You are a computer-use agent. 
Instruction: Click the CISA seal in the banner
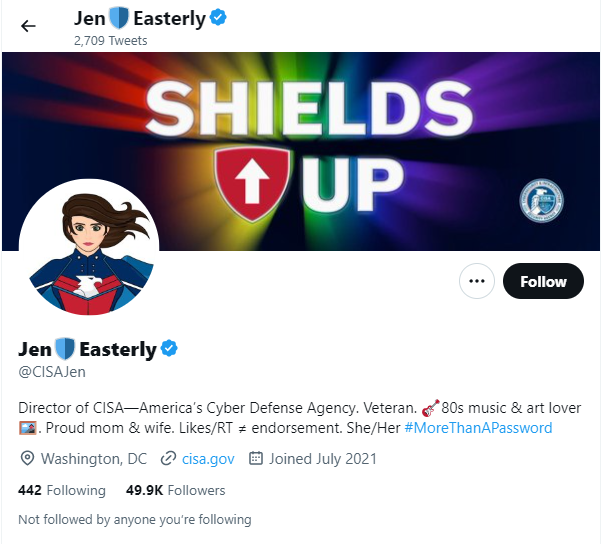point(541,201)
